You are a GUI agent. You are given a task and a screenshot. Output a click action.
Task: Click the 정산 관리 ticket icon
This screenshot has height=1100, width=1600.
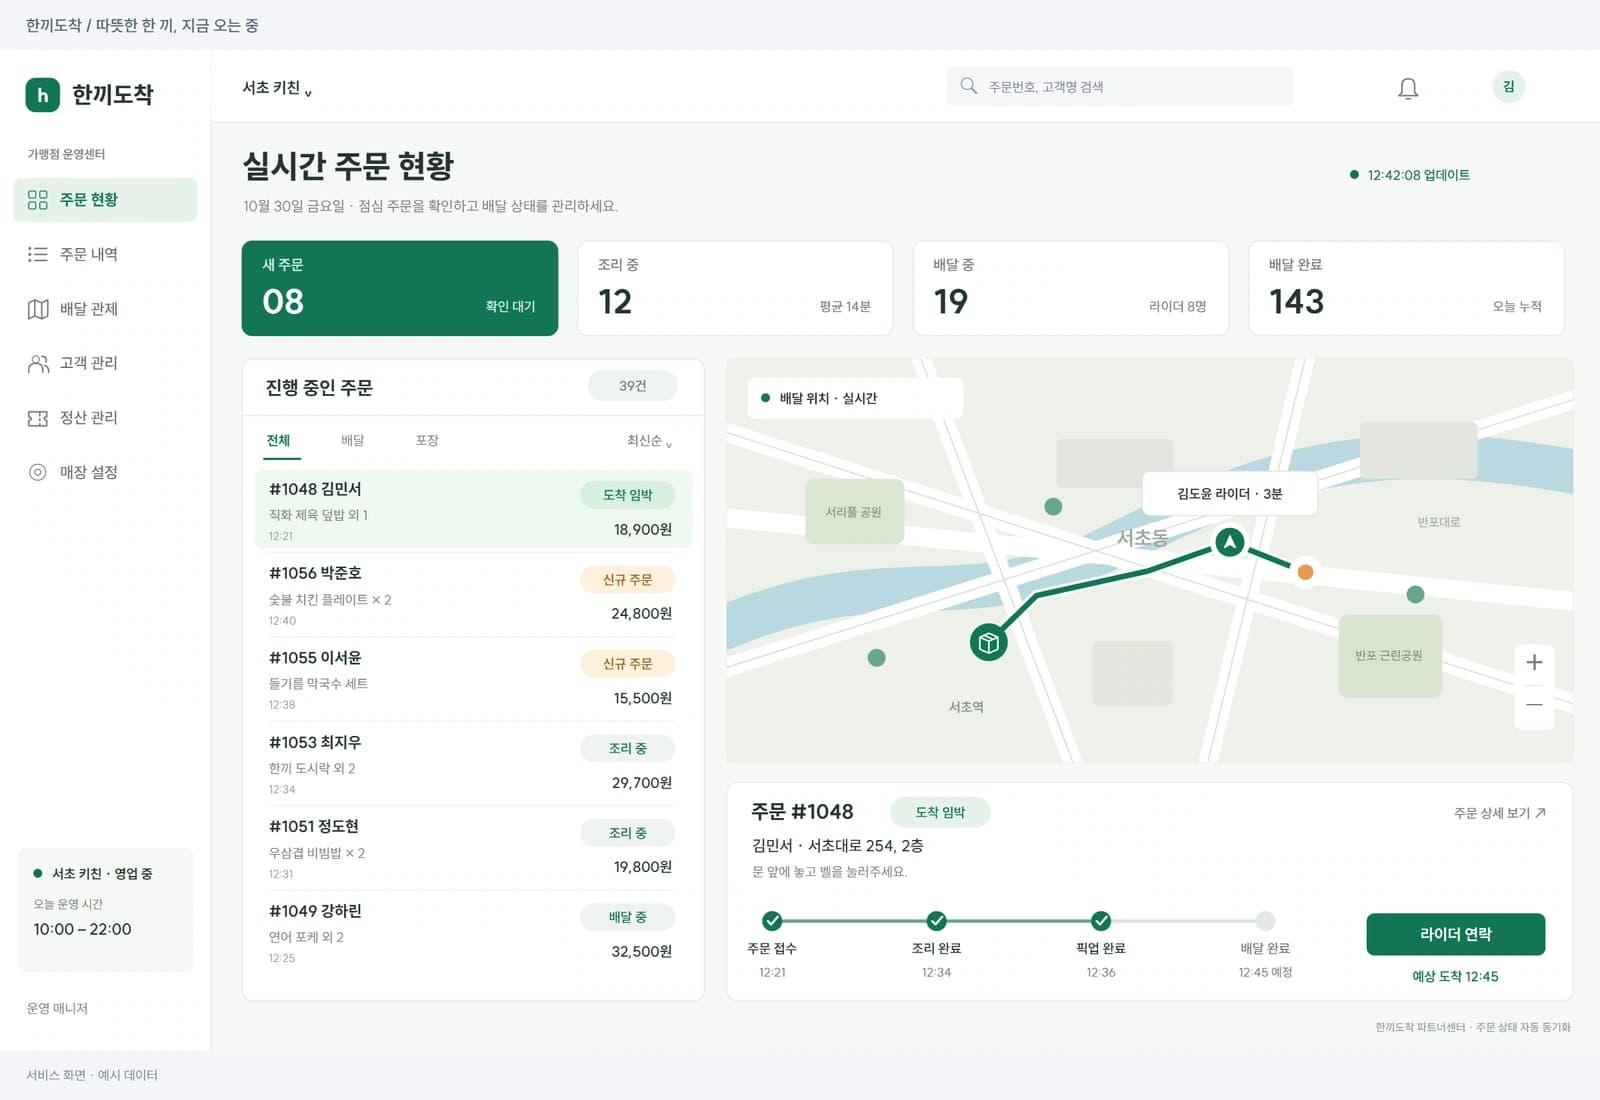tap(38, 418)
